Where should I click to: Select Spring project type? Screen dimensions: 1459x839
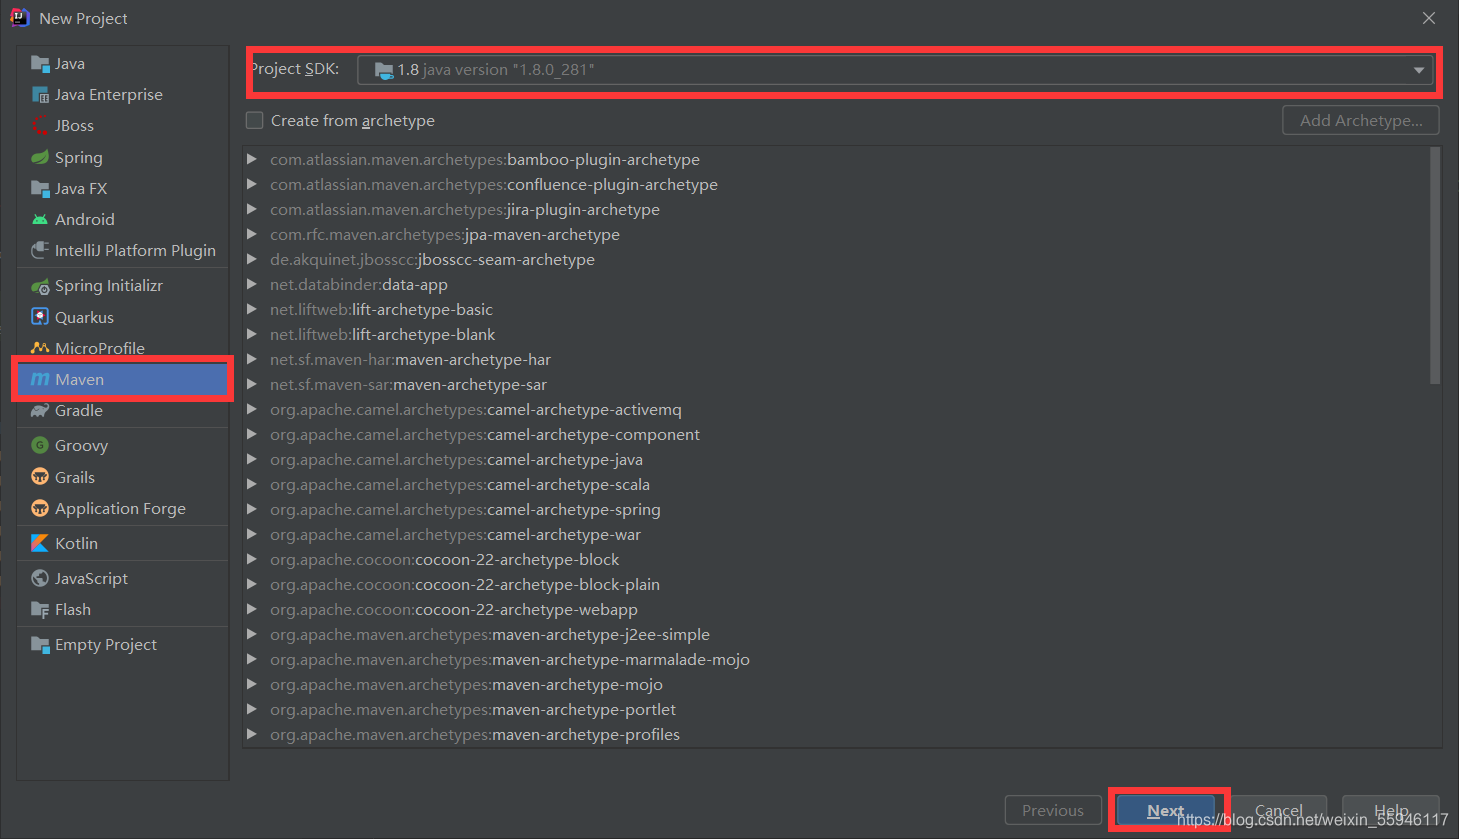click(122, 158)
